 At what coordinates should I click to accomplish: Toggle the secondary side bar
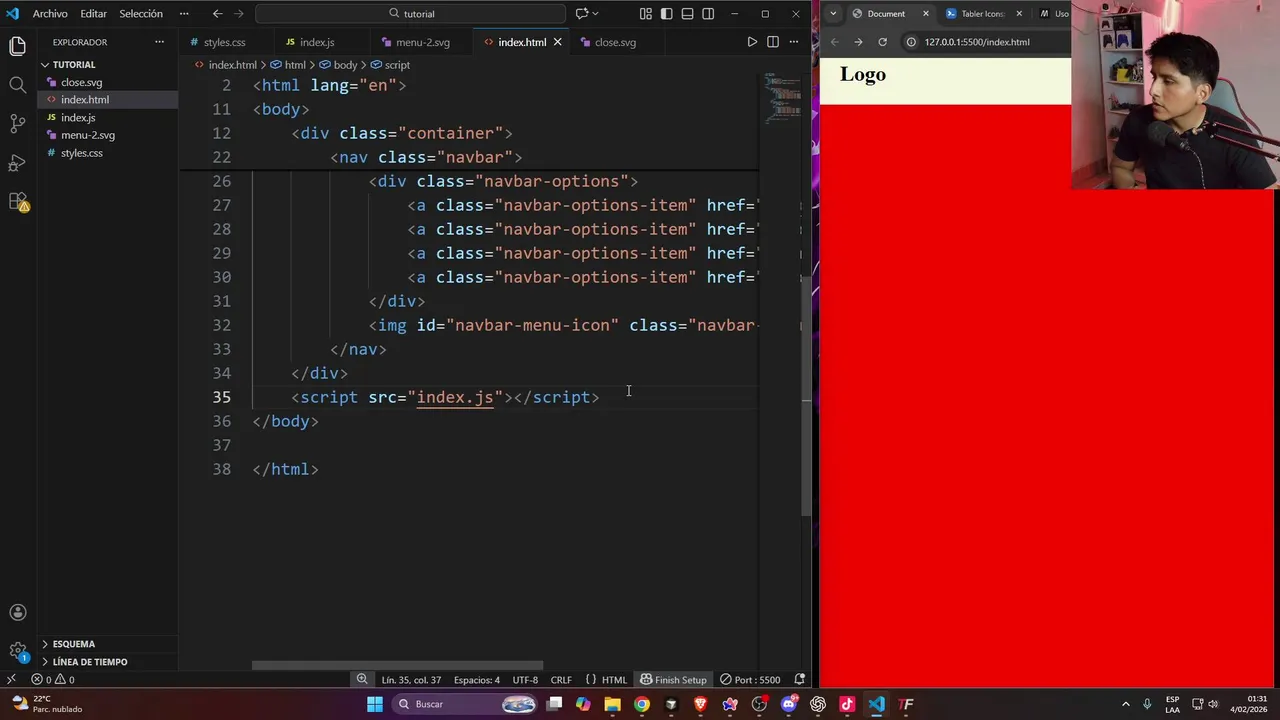point(708,14)
